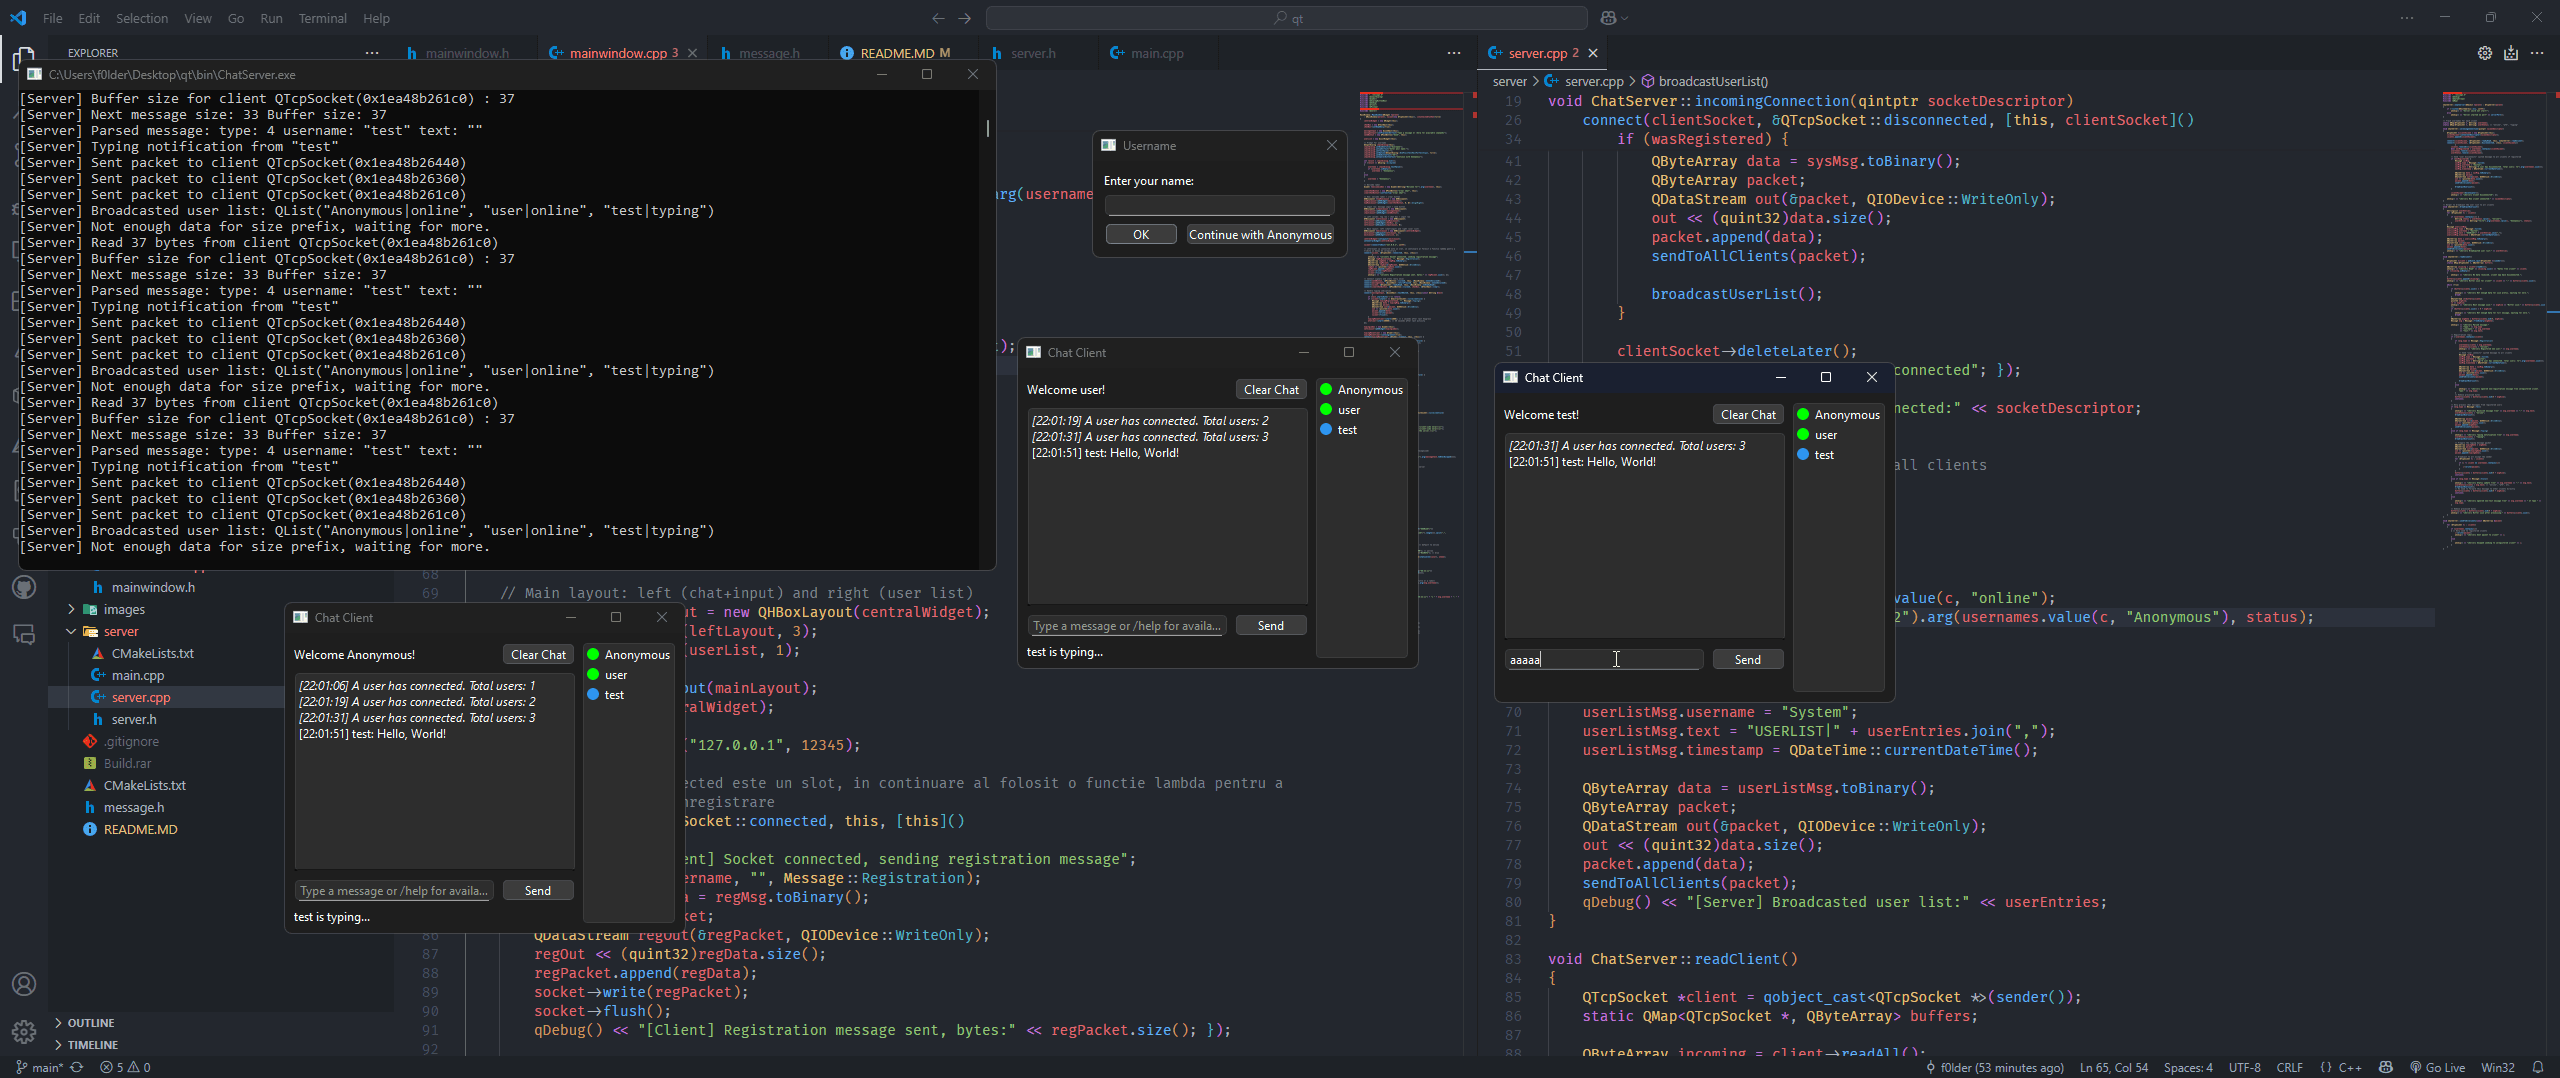Expand the images folder in the Explorer

point(124,609)
